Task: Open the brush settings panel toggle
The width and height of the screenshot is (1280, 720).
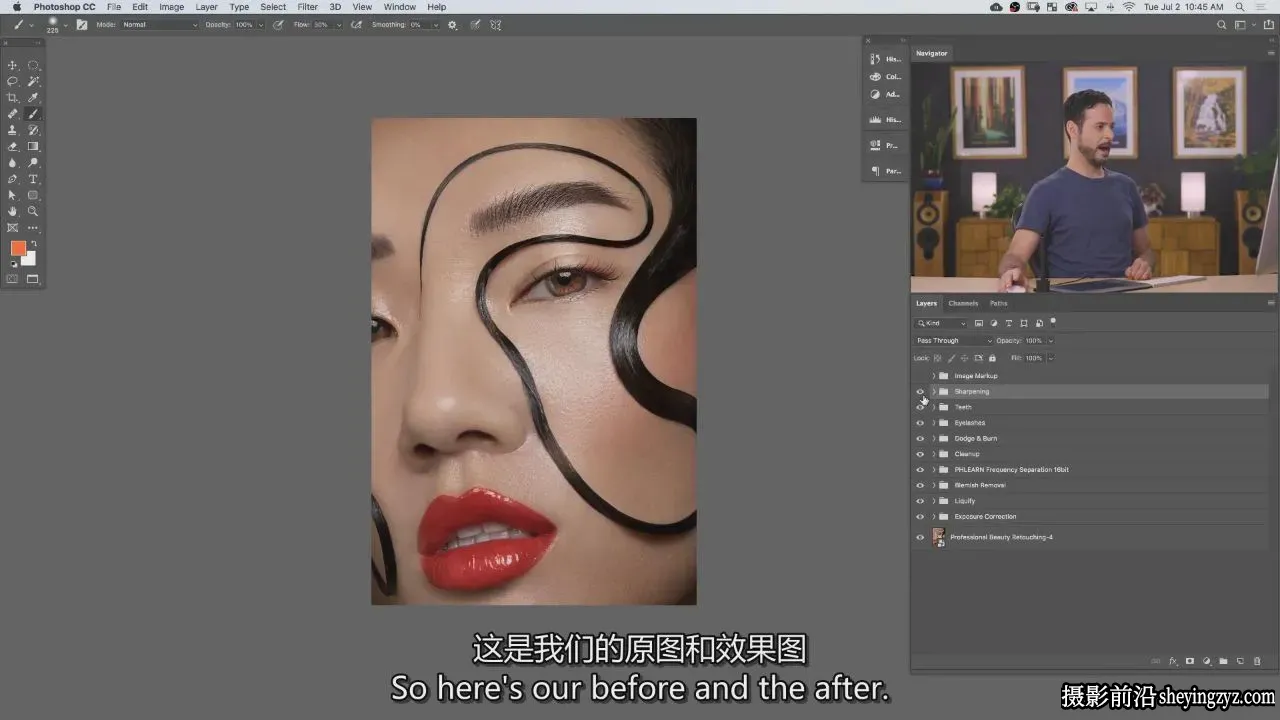Action: pos(82,24)
